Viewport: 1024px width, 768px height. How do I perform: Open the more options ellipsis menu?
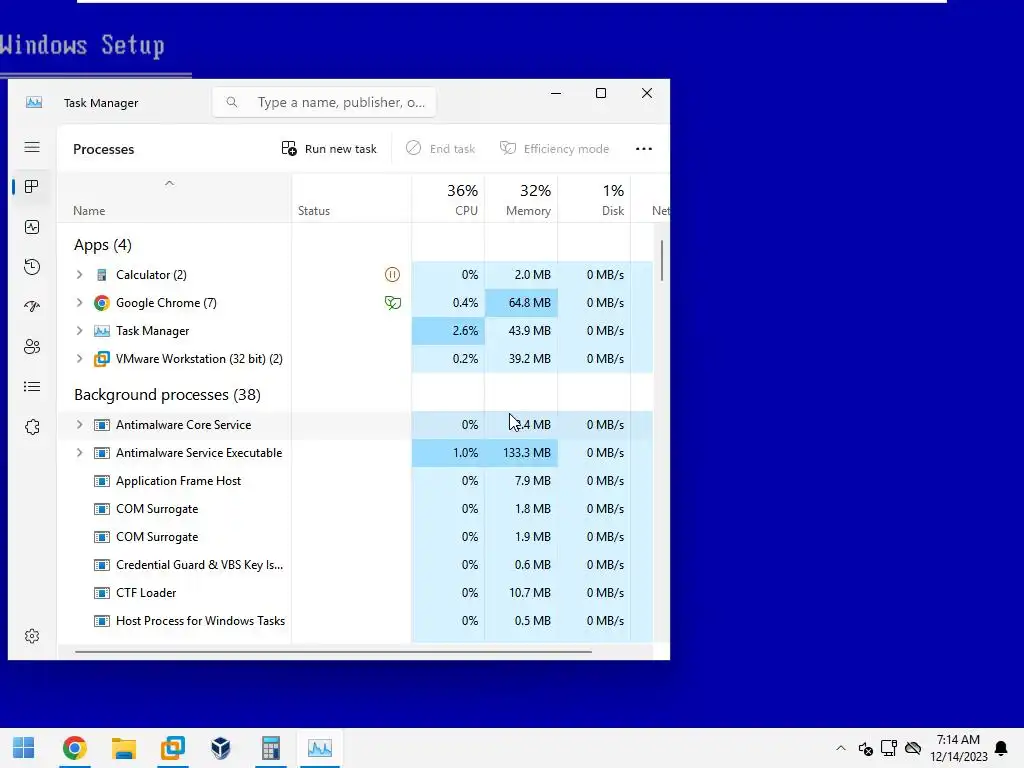coord(644,149)
